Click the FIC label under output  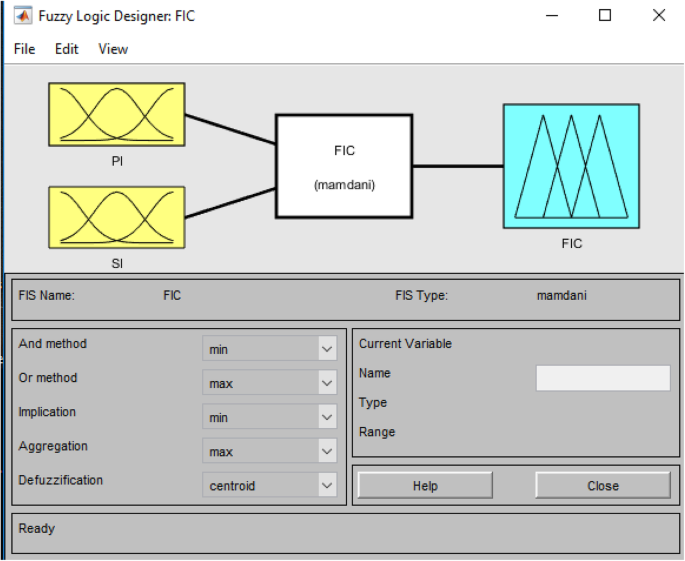click(572, 243)
